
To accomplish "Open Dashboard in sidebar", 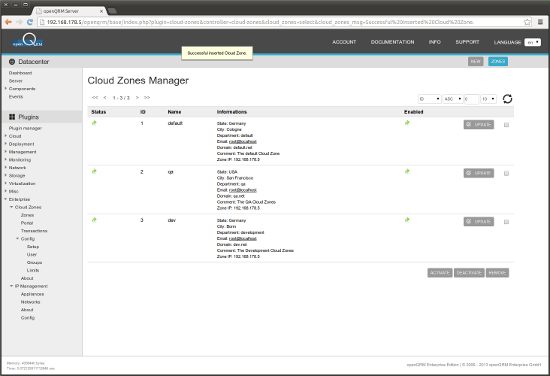I will [x=20, y=73].
